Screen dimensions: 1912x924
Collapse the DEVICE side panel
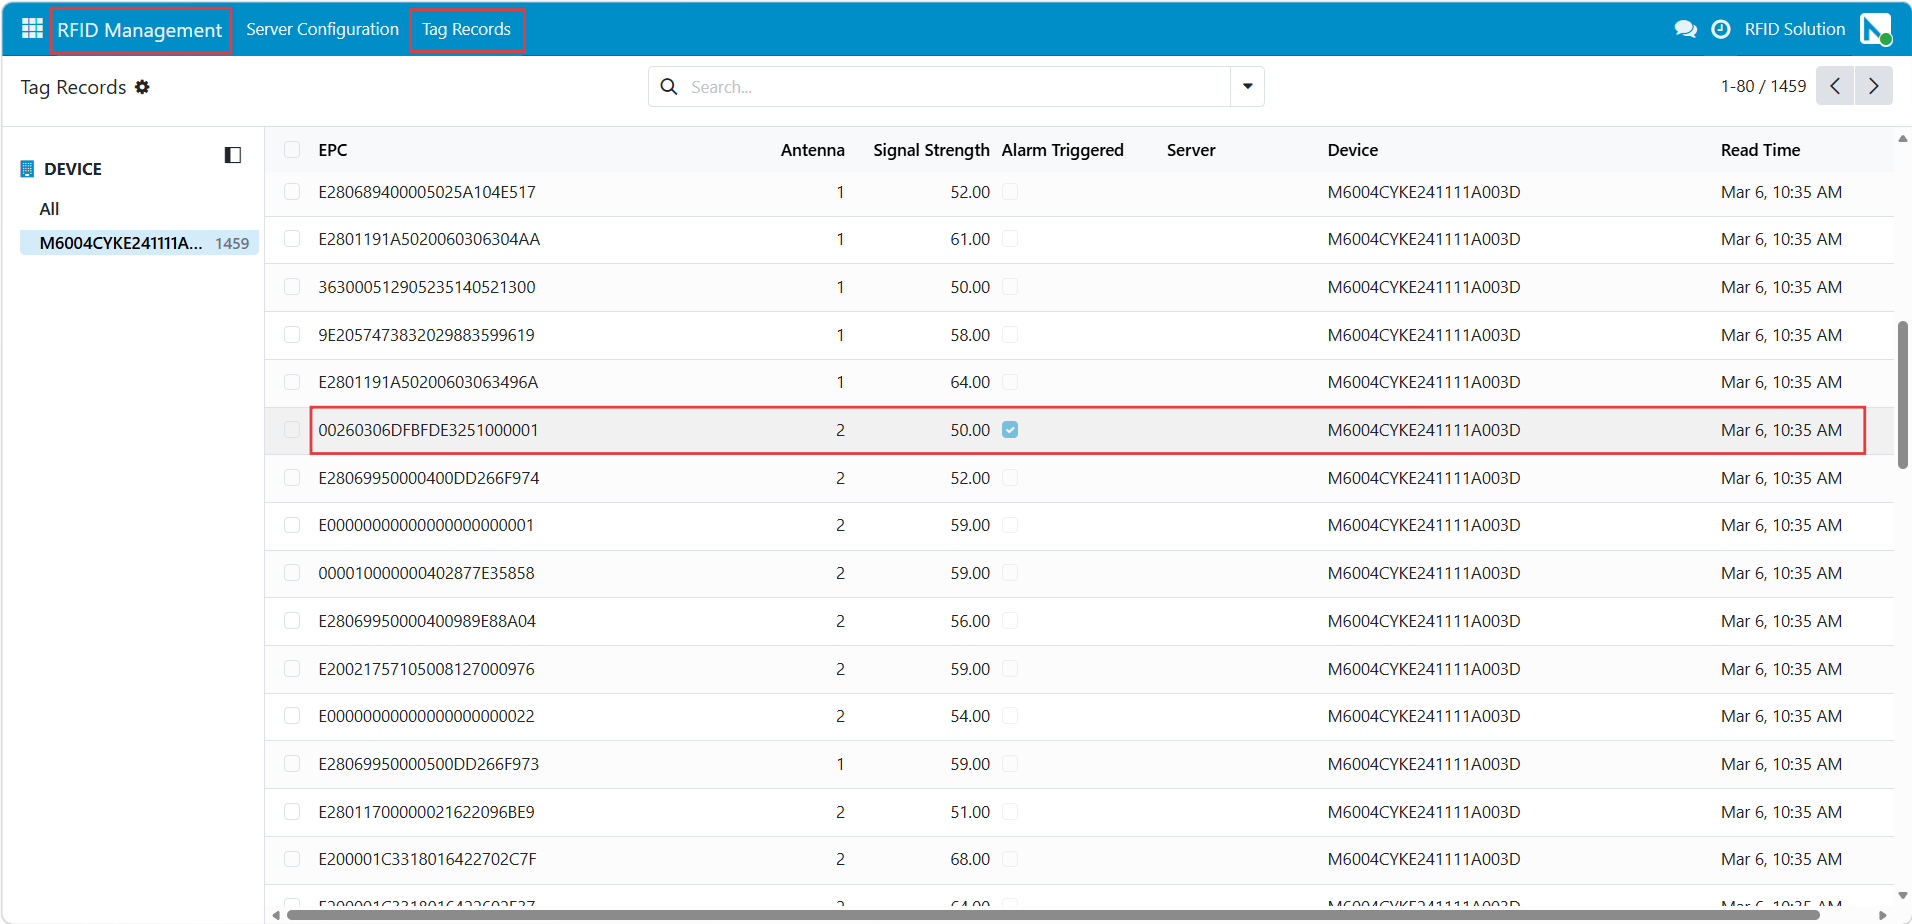pyautogui.click(x=233, y=155)
